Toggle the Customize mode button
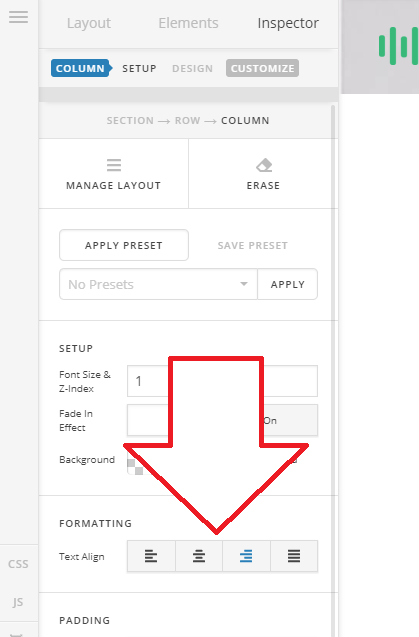 click(x=263, y=68)
